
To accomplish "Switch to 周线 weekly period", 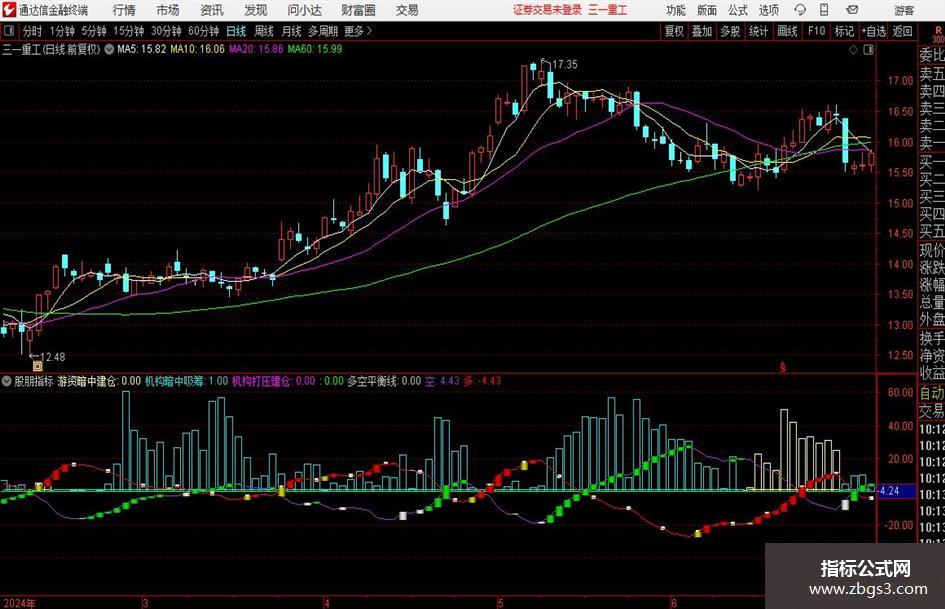I will [264, 31].
